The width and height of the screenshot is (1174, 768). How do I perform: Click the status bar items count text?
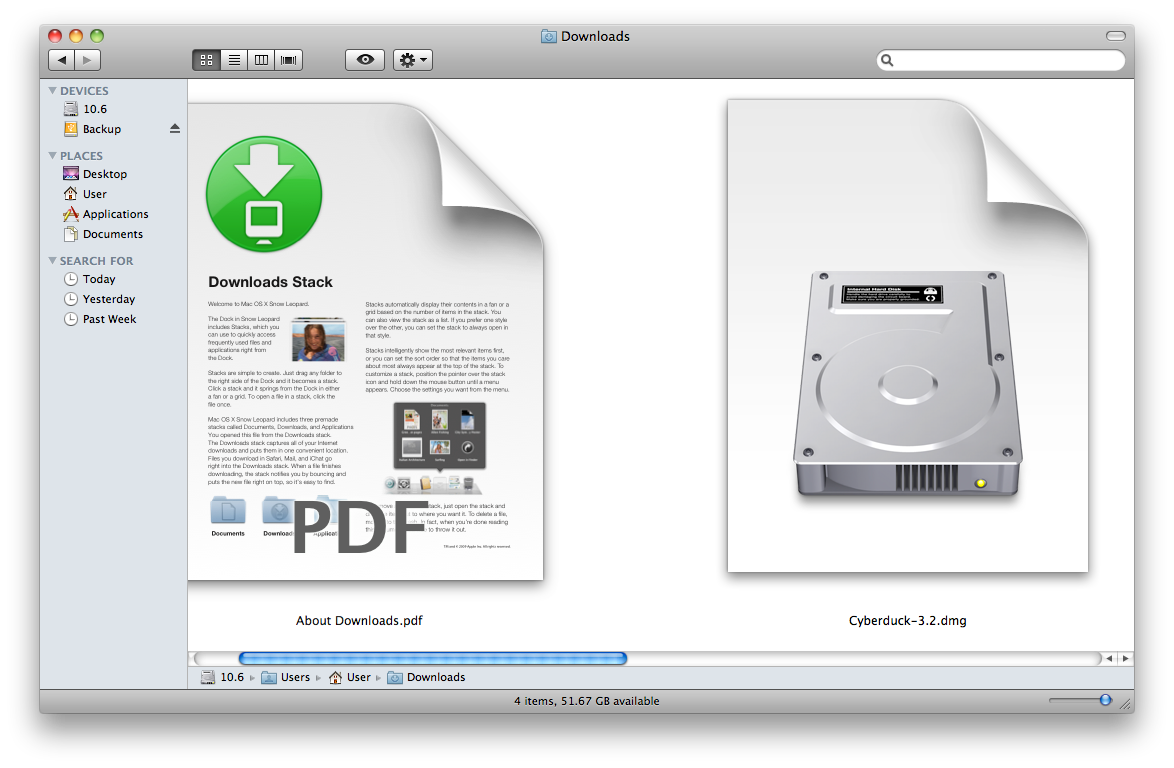click(587, 701)
